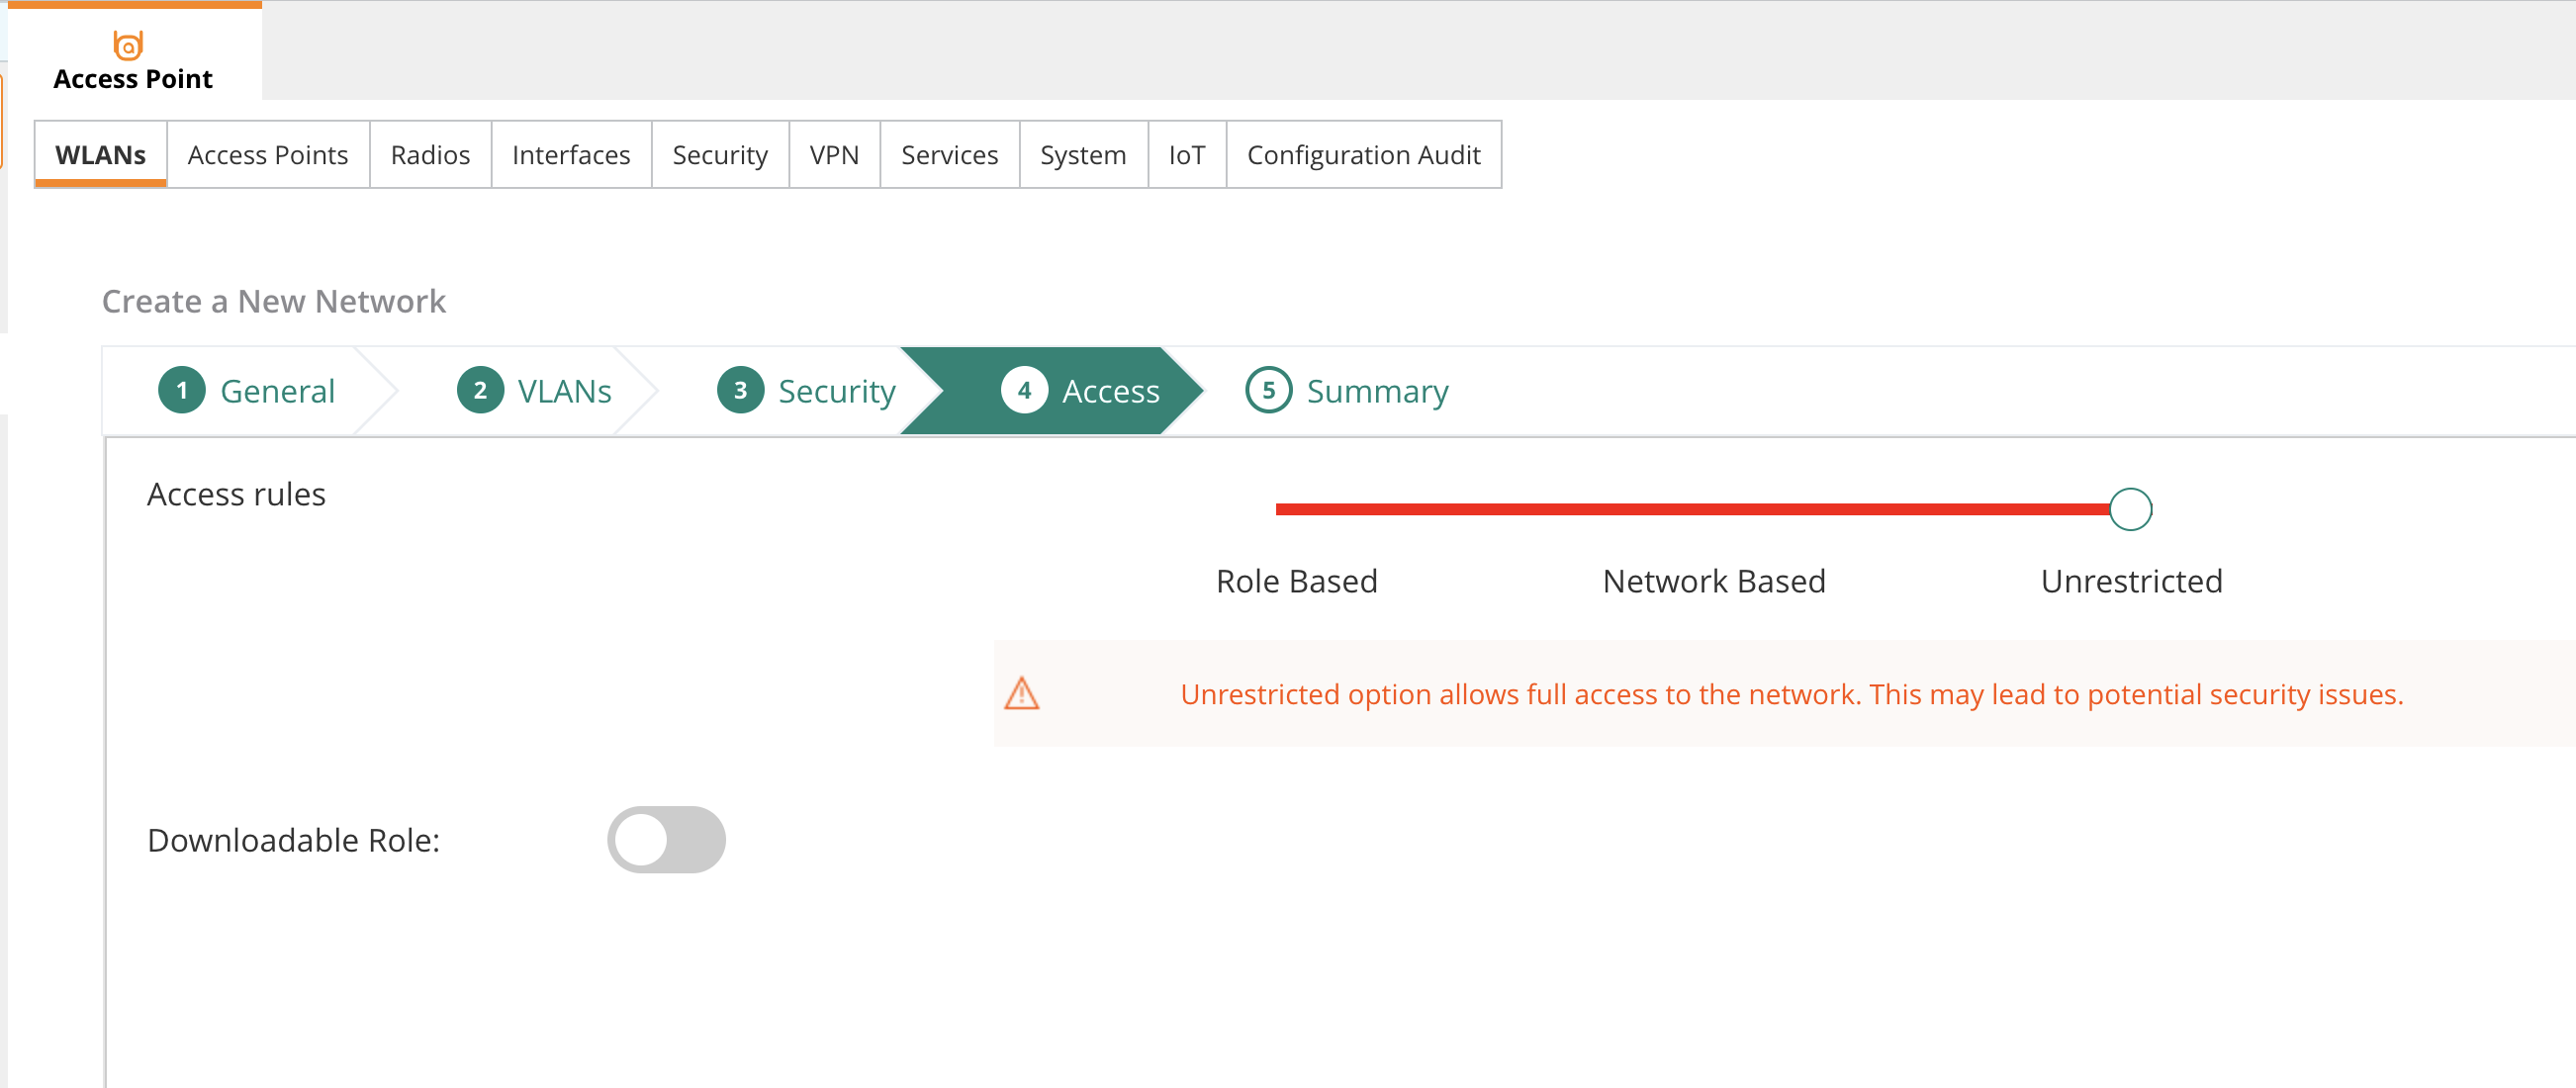Click the warning triangle icon
This screenshot has height=1088, width=2576.
coord(1022,694)
